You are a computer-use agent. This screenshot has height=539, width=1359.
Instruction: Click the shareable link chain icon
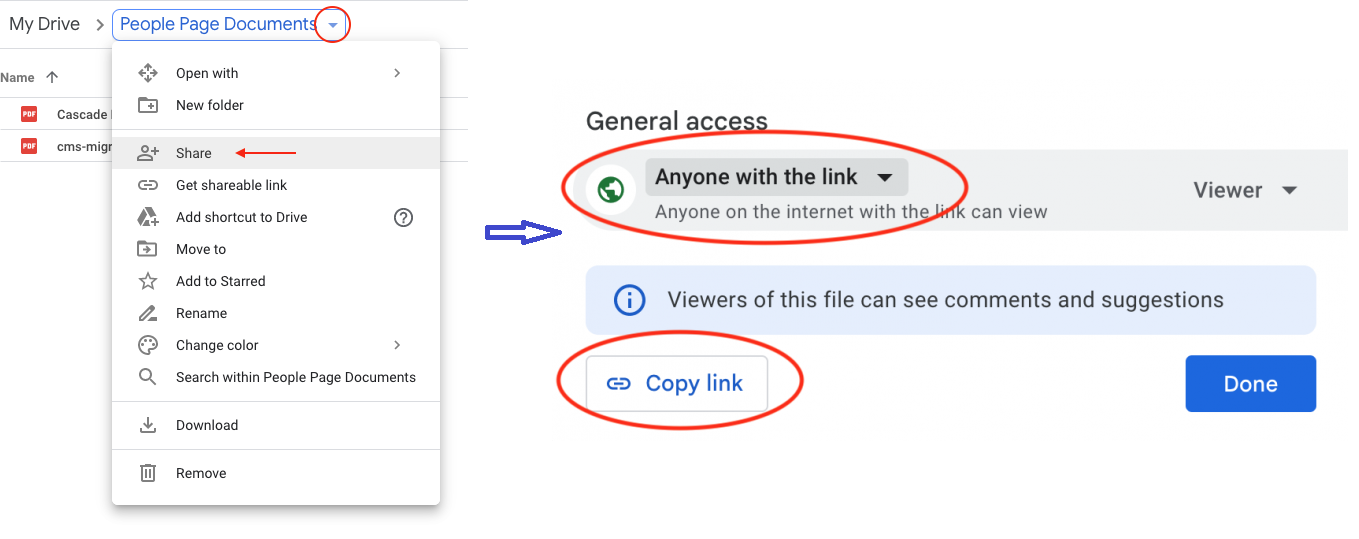click(x=147, y=185)
